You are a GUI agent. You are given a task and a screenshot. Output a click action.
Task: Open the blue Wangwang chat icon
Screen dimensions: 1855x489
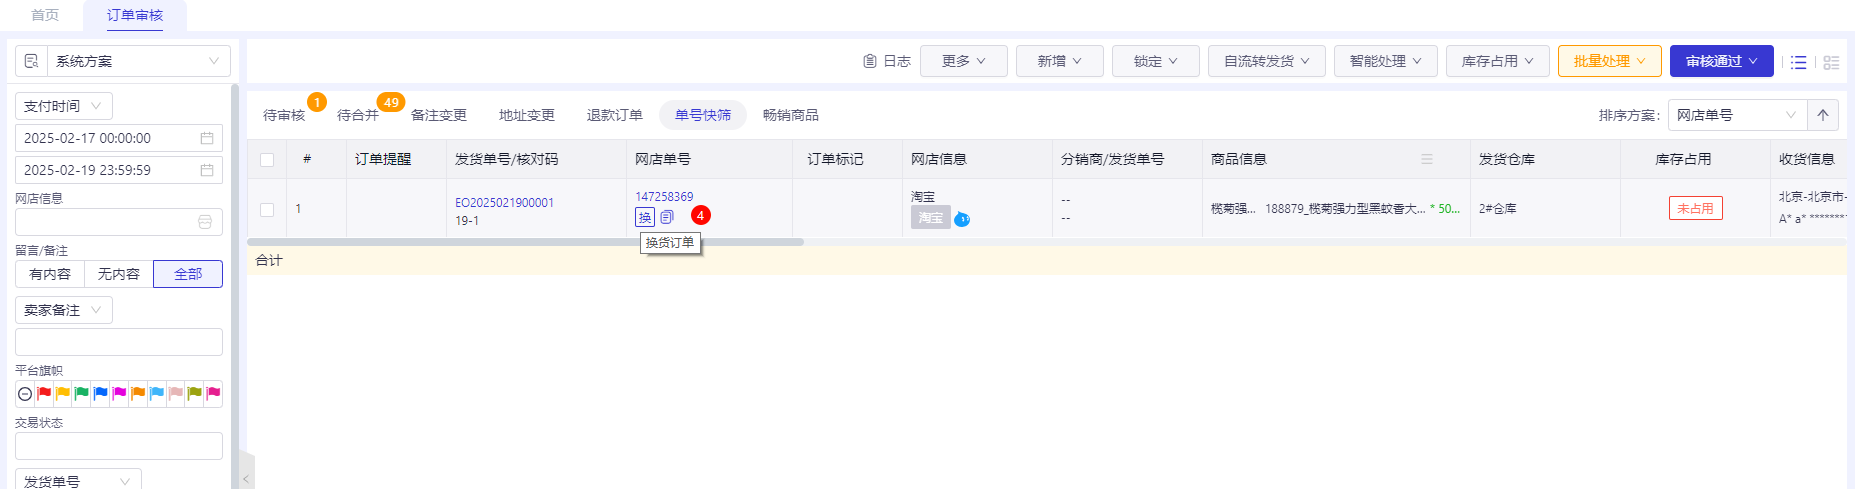[x=962, y=219]
